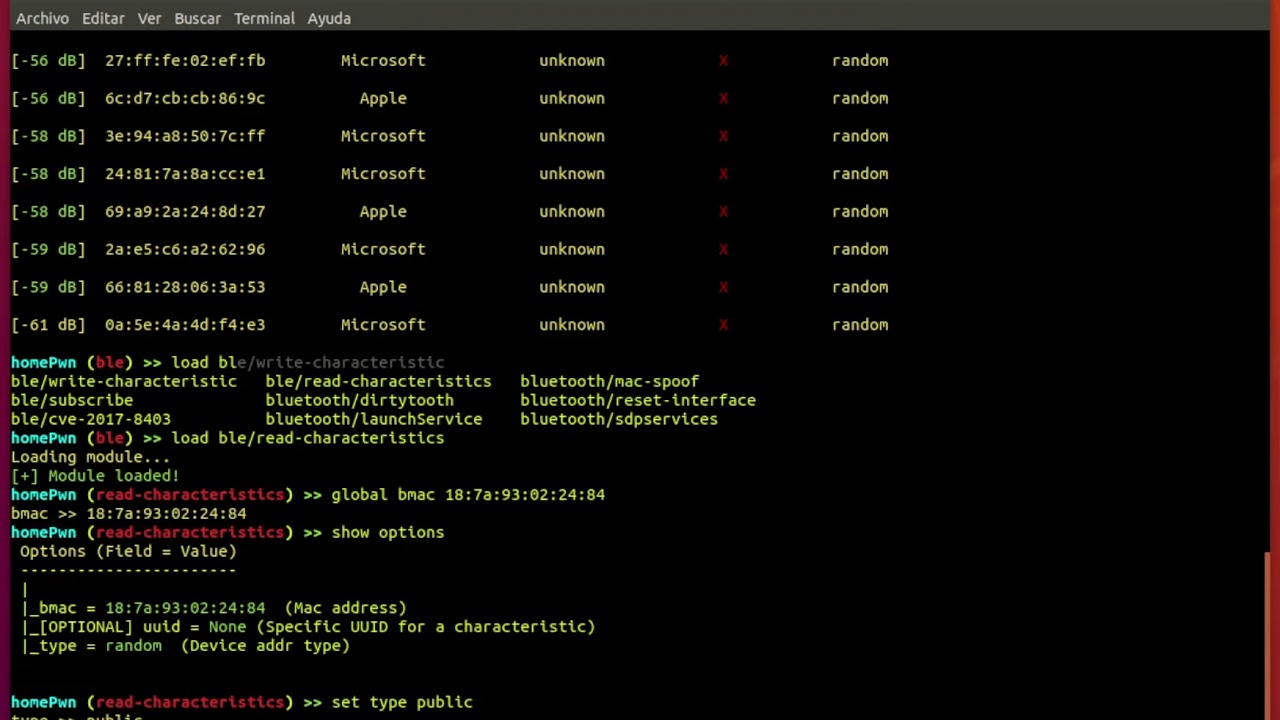The width and height of the screenshot is (1280, 720).
Task: Select MAC address 0a:5e:4a:4d:f4:e3
Action: 185,325
